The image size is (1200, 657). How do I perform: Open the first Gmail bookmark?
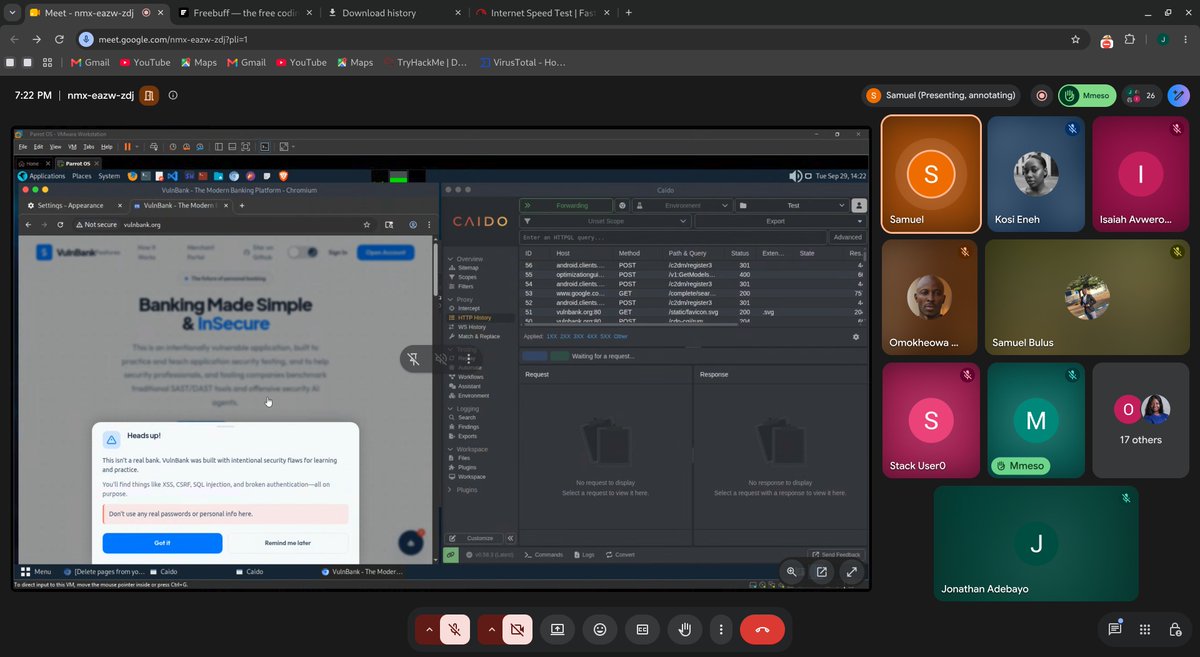(x=89, y=62)
